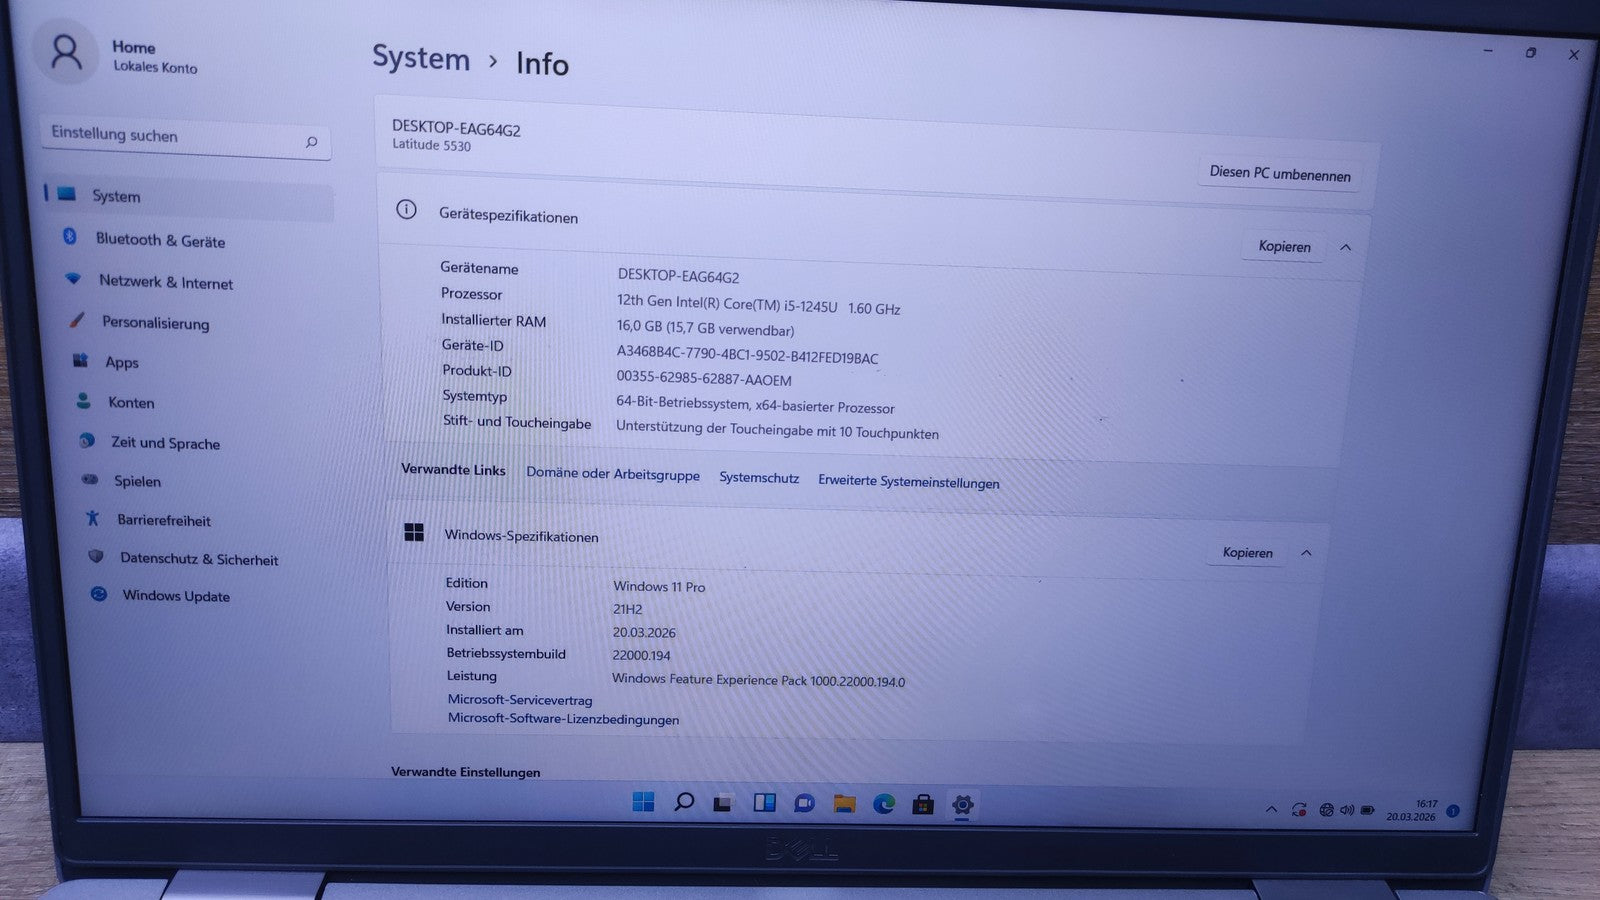Click the clock and date in the taskbar
This screenshot has width=1600, height=900.
1411,810
